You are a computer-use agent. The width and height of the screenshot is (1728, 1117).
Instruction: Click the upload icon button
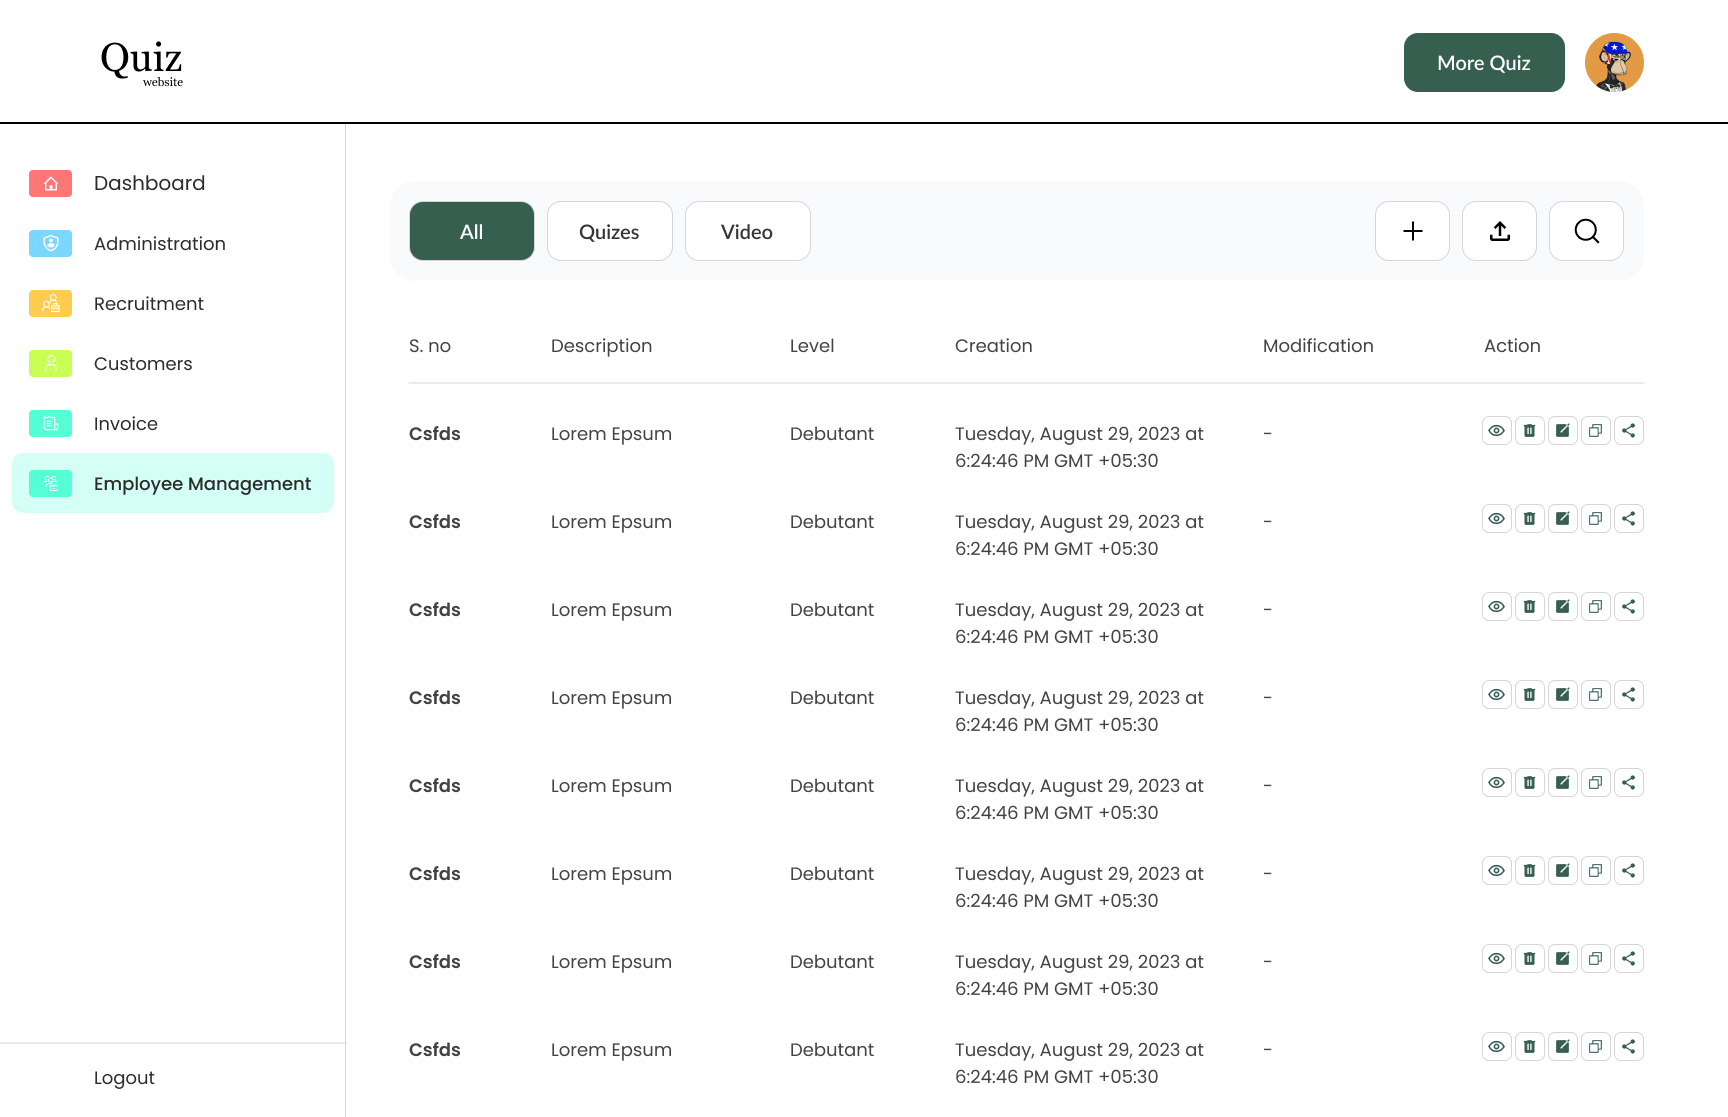(1499, 231)
